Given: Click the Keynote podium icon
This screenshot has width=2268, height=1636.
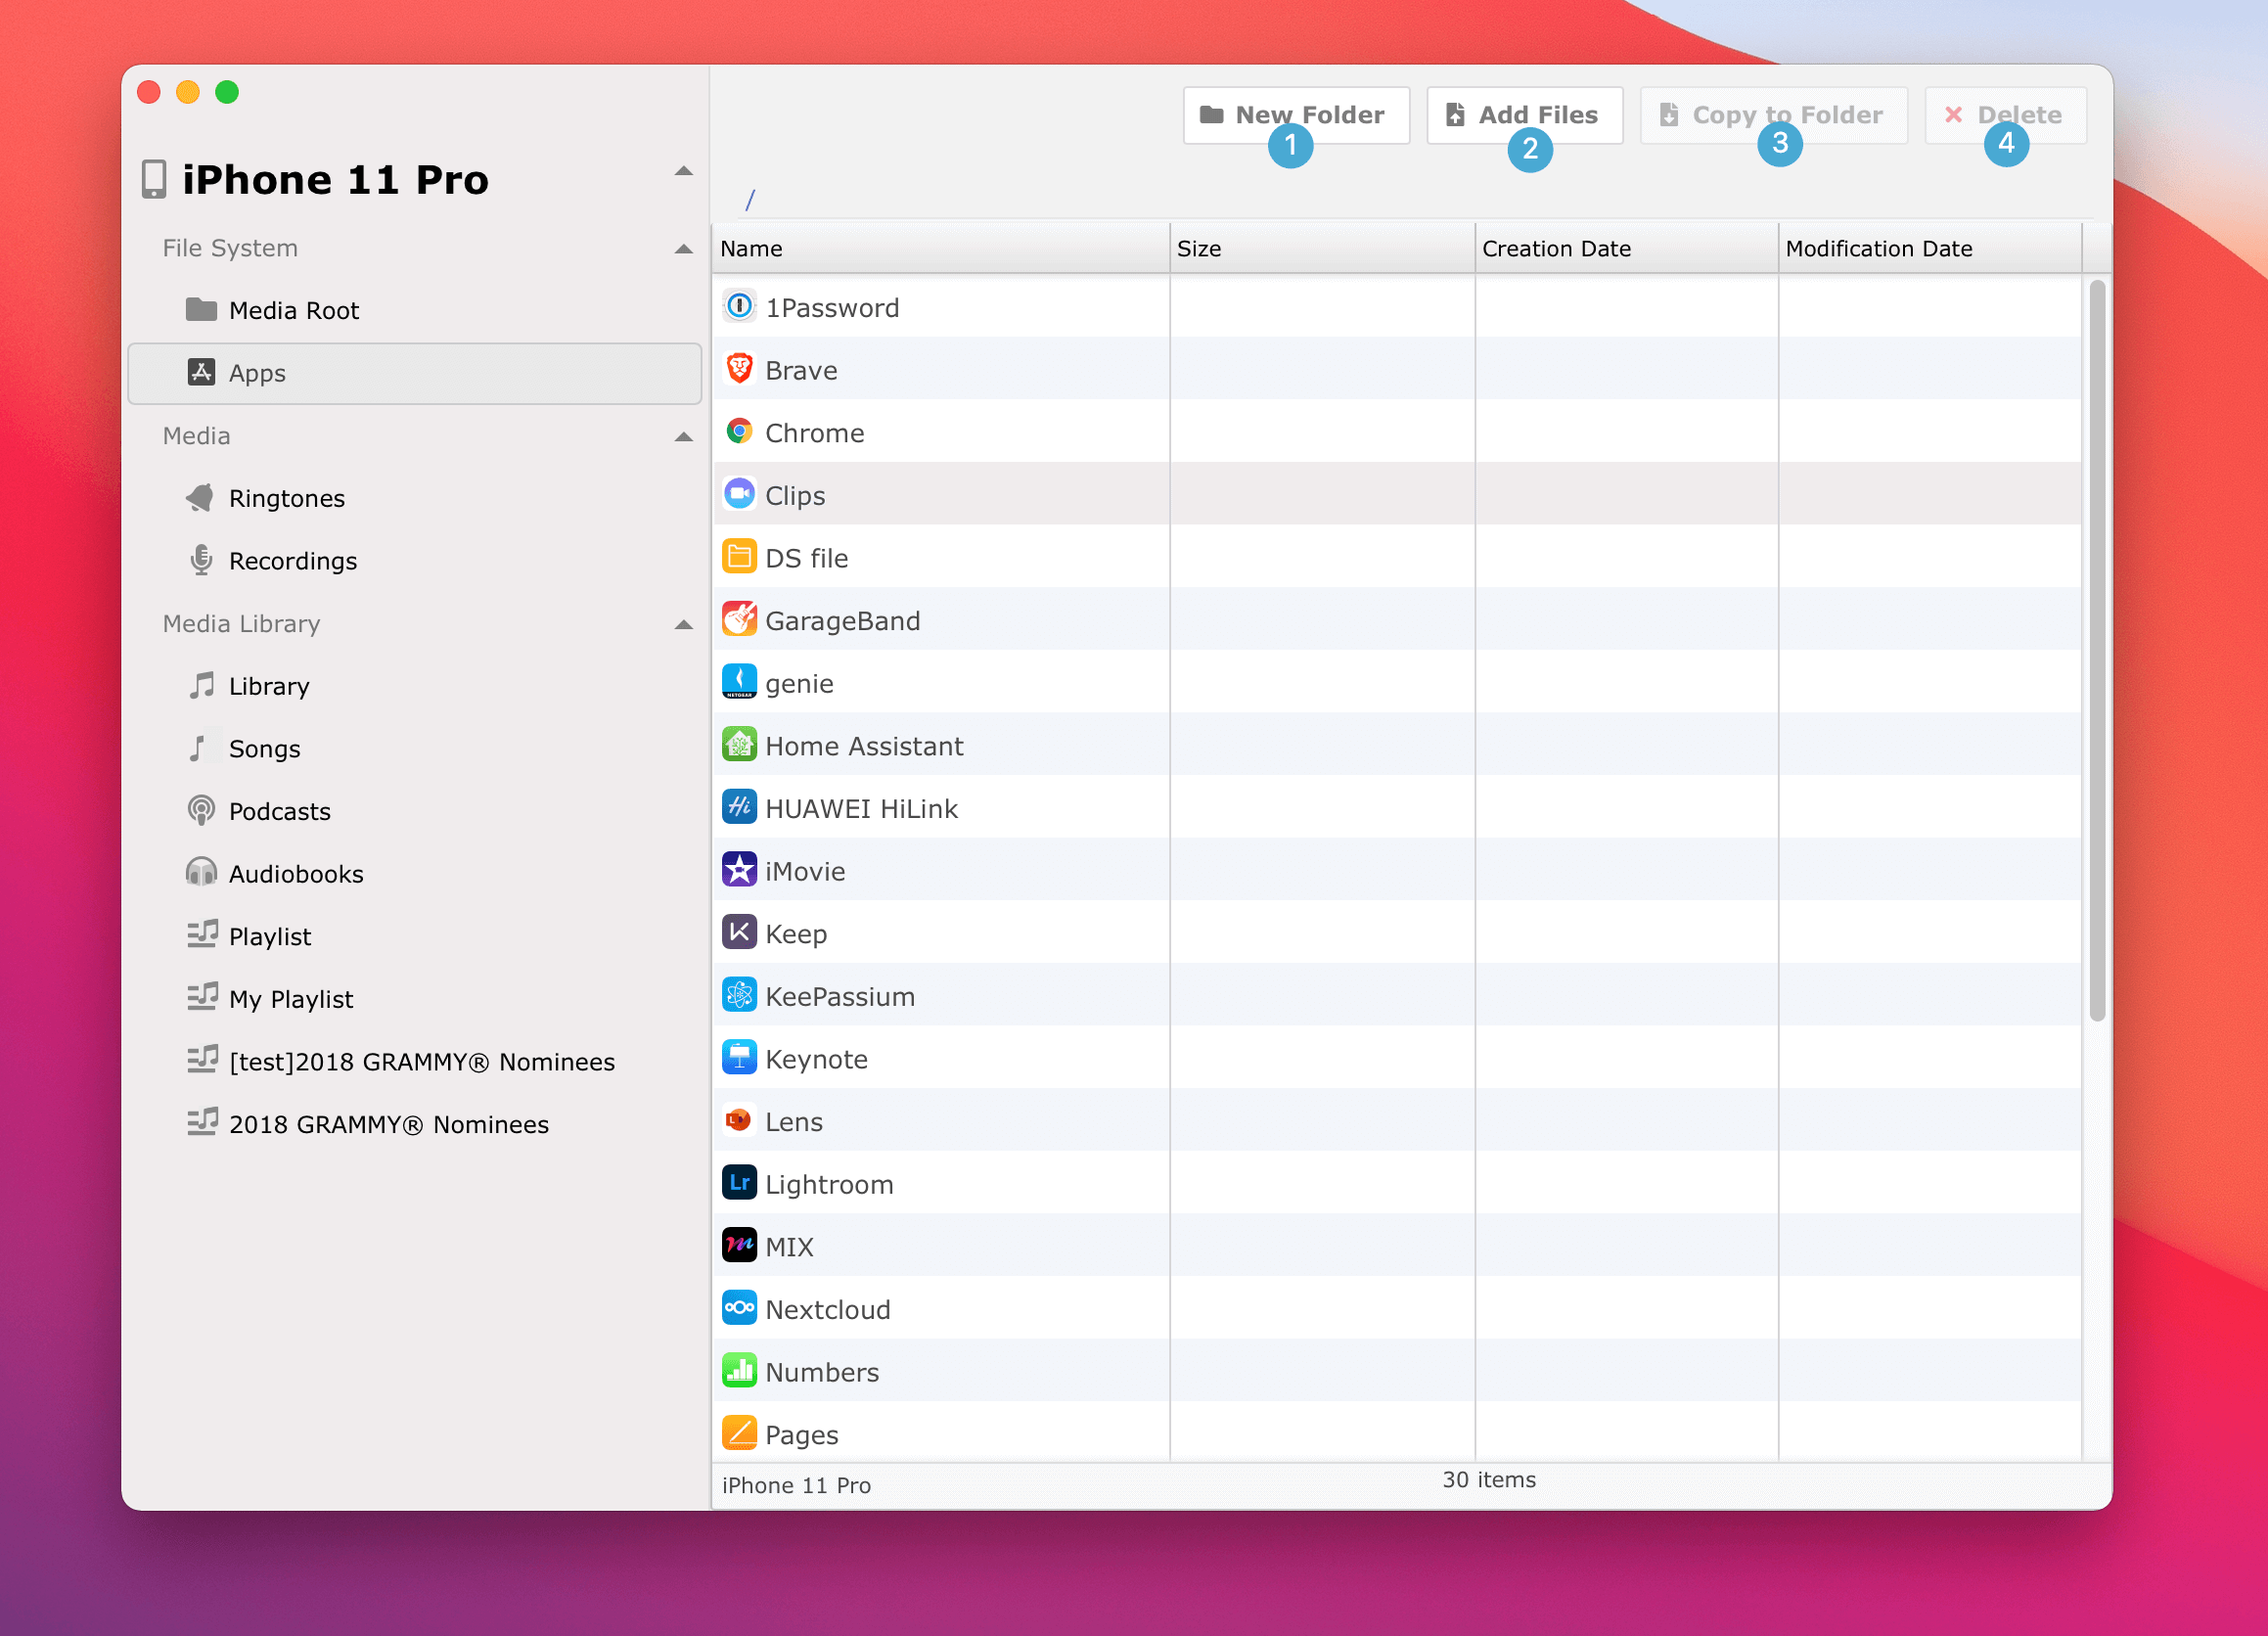Looking at the screenshot, I should (739, 1058).
